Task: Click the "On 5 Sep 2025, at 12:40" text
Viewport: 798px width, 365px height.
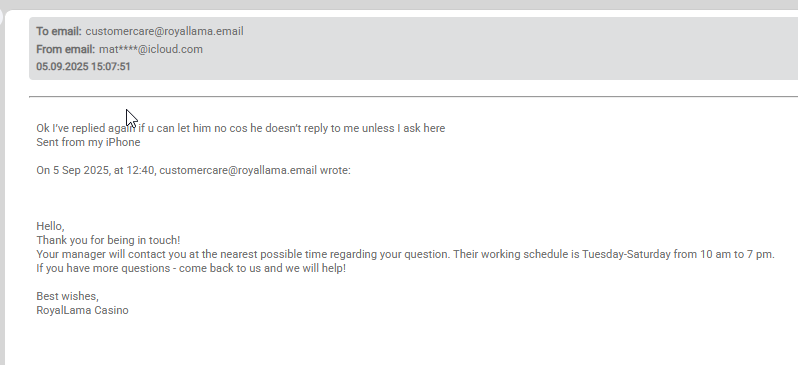Action: 95,171
